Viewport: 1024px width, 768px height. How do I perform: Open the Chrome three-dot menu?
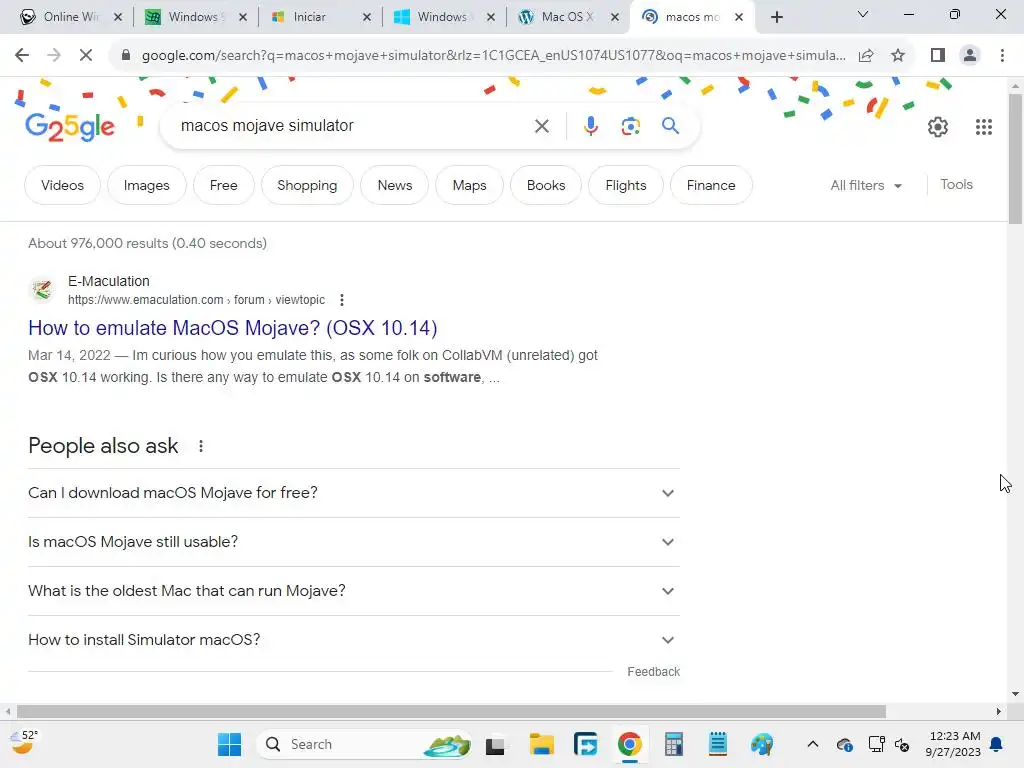click(x=1002, y=56)
